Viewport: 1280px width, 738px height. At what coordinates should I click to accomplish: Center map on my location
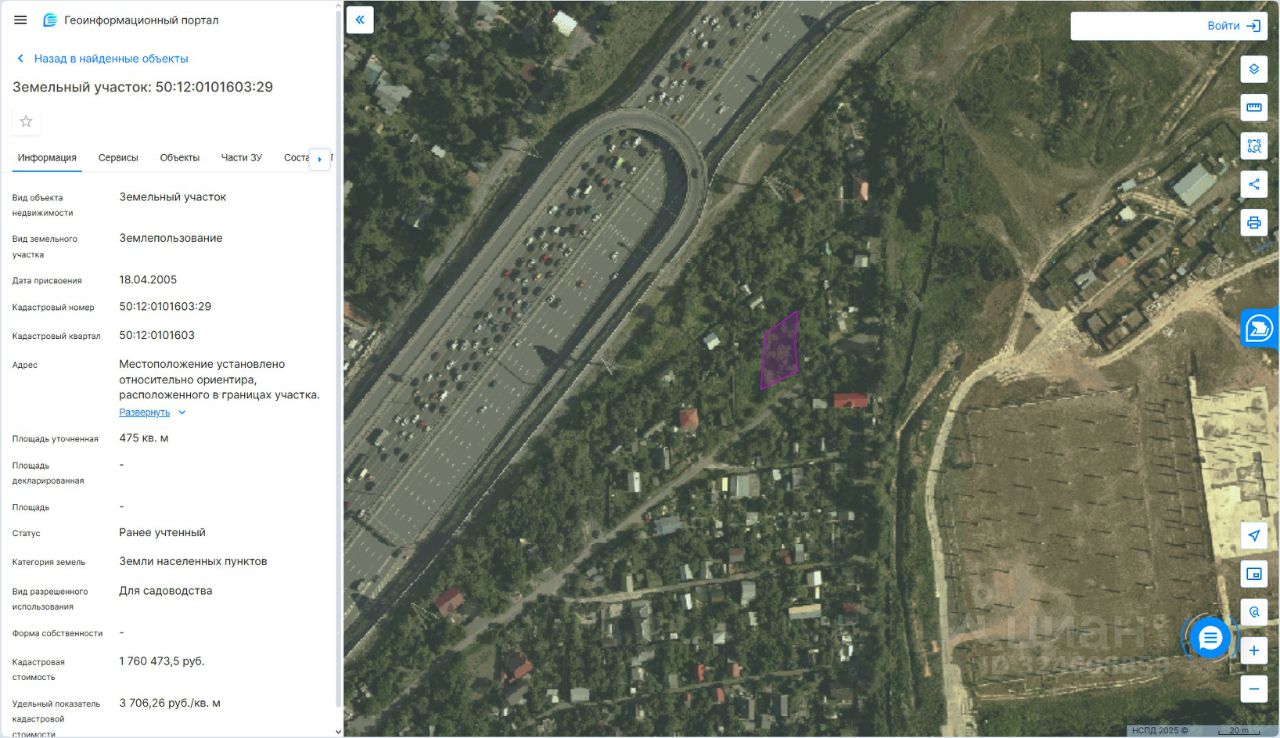coord(1254,535)
